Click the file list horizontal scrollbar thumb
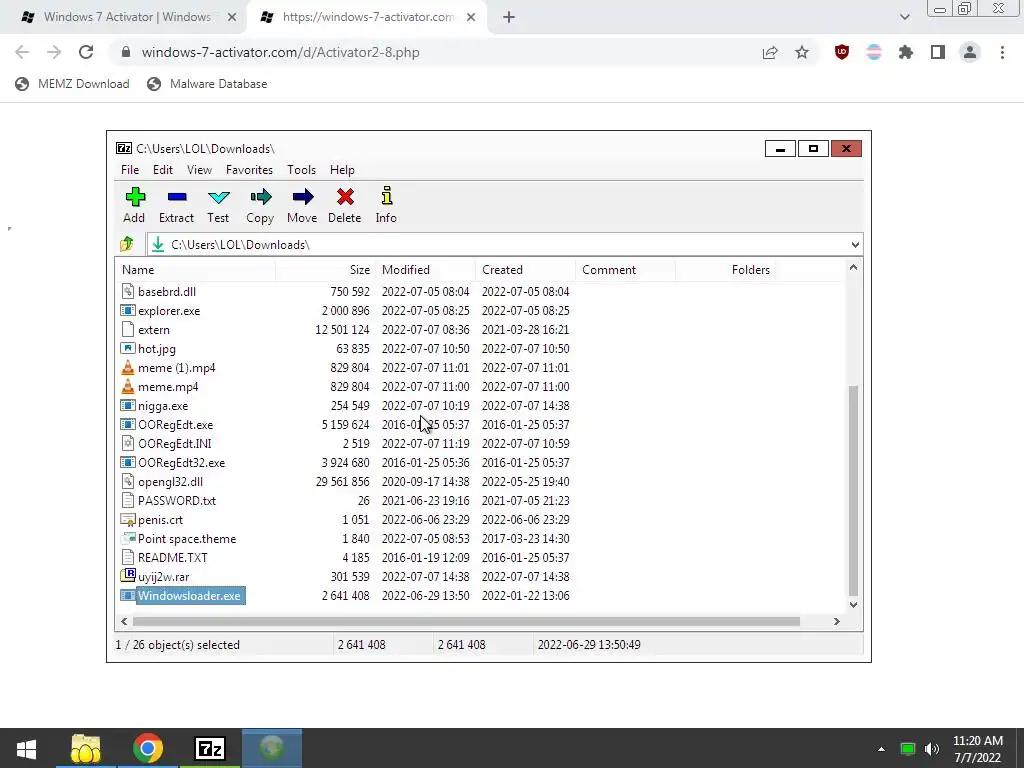1024x768 pixels. pos(467,621)
